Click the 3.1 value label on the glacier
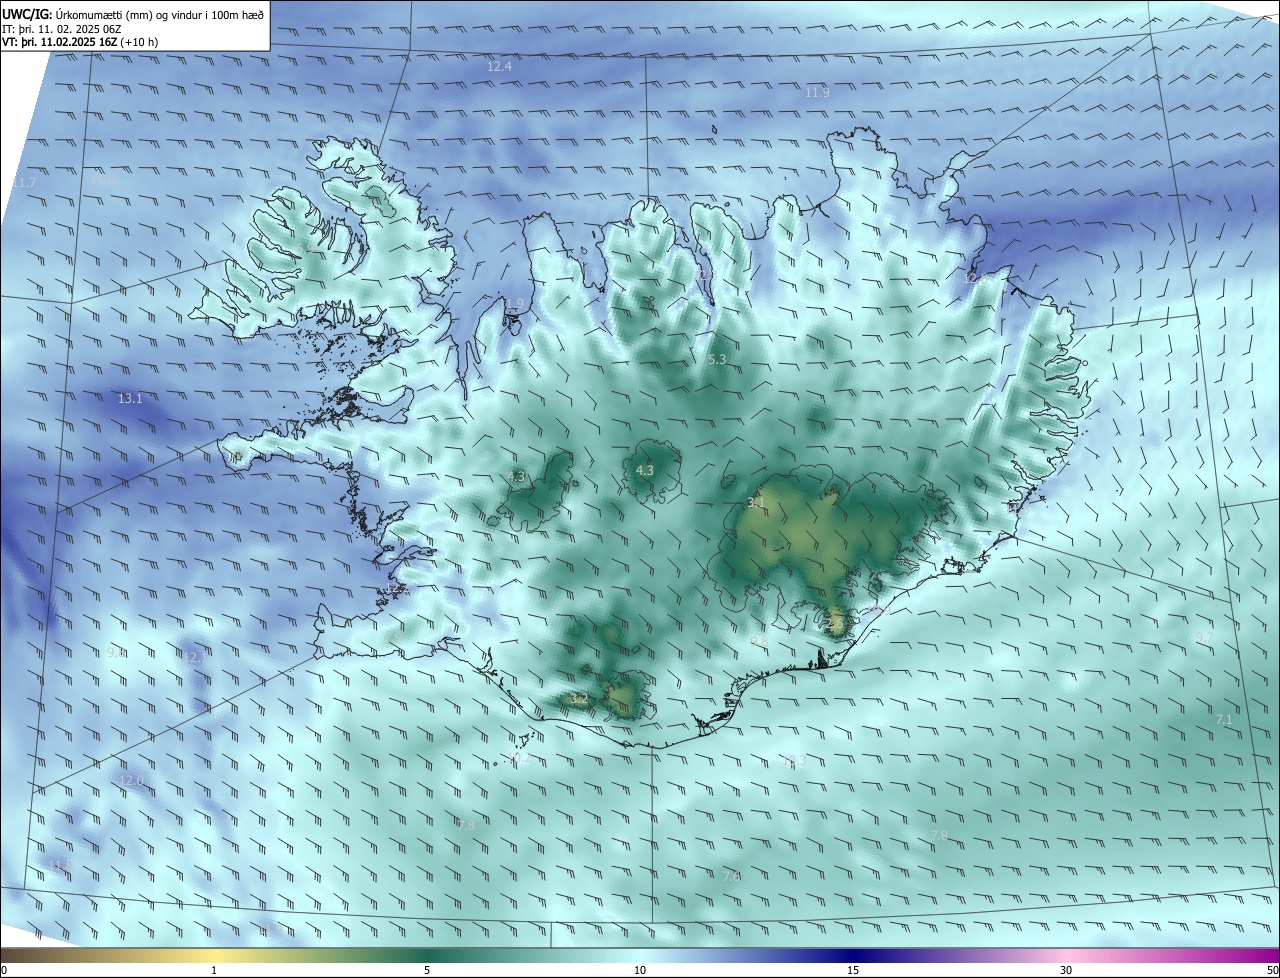 point(756,502)
